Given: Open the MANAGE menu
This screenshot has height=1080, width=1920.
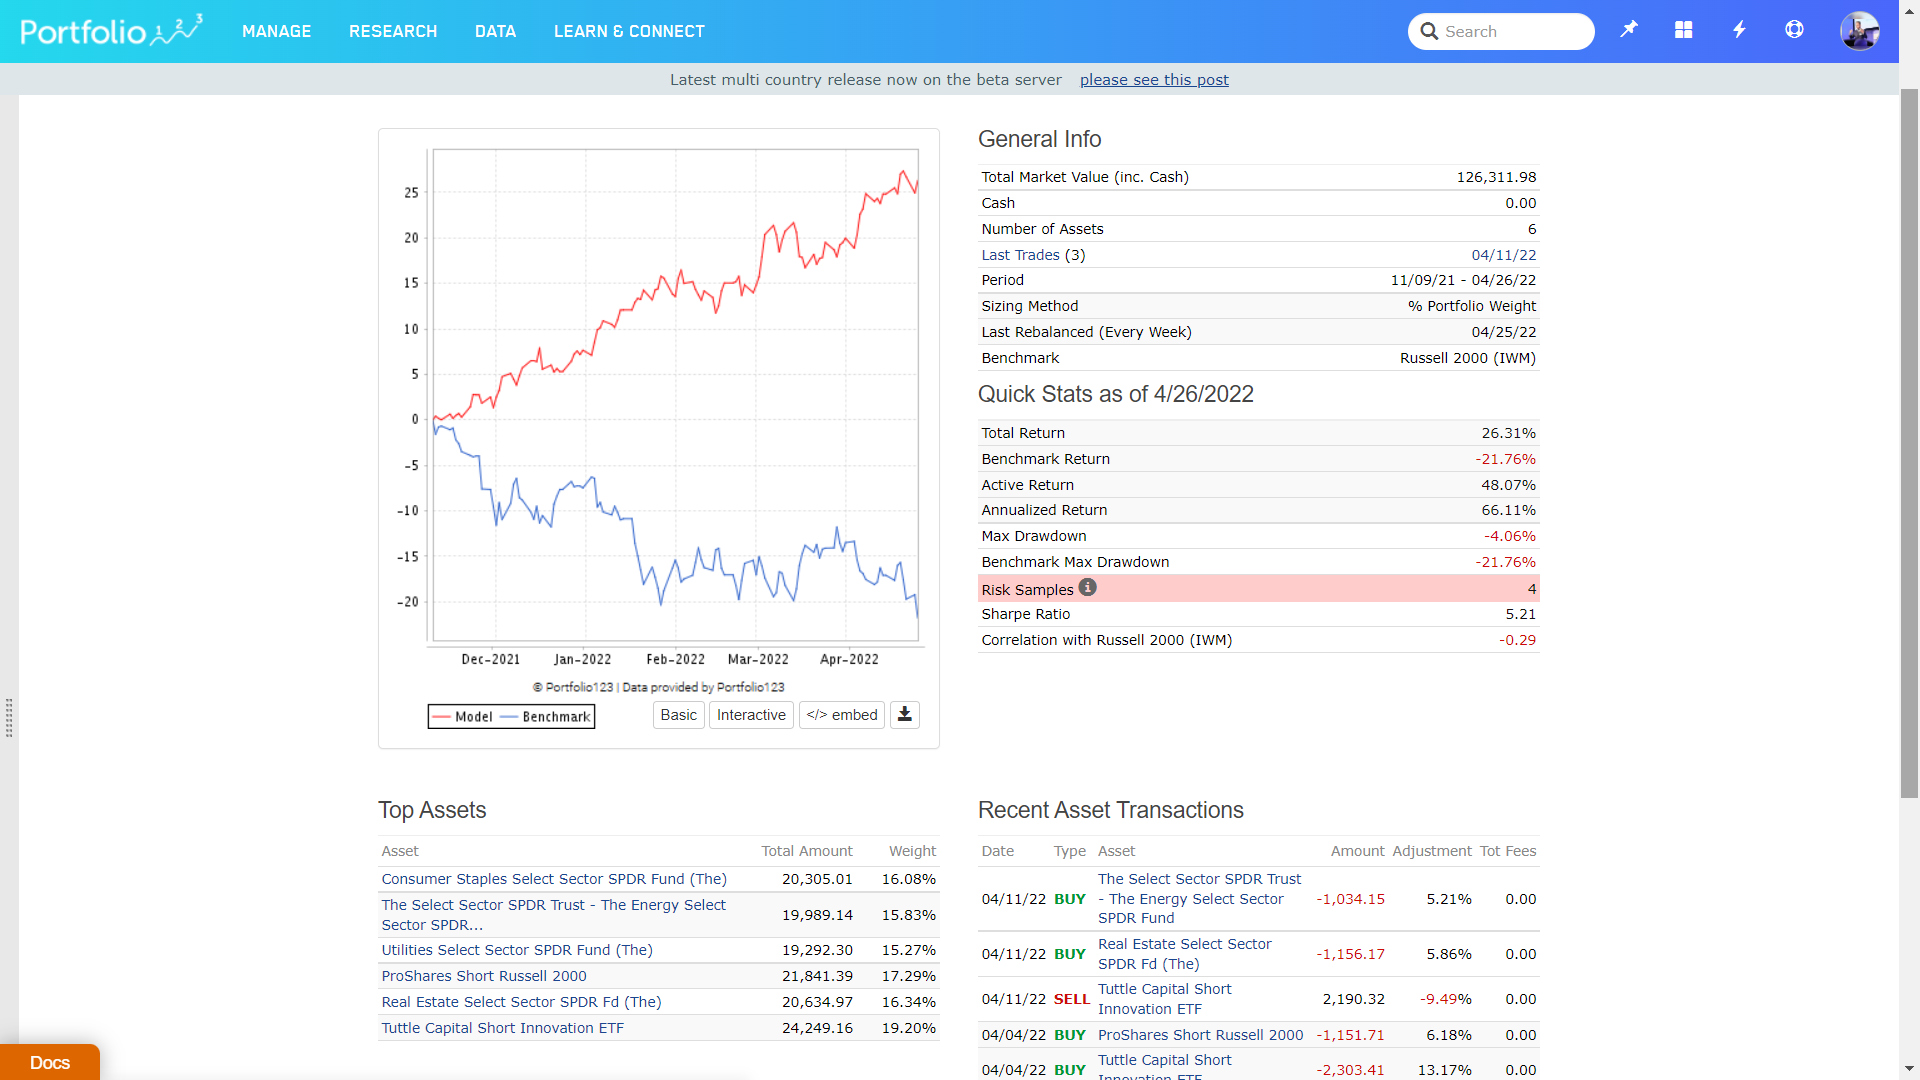Looking at the screenshot, I should (x=276, y=31).
